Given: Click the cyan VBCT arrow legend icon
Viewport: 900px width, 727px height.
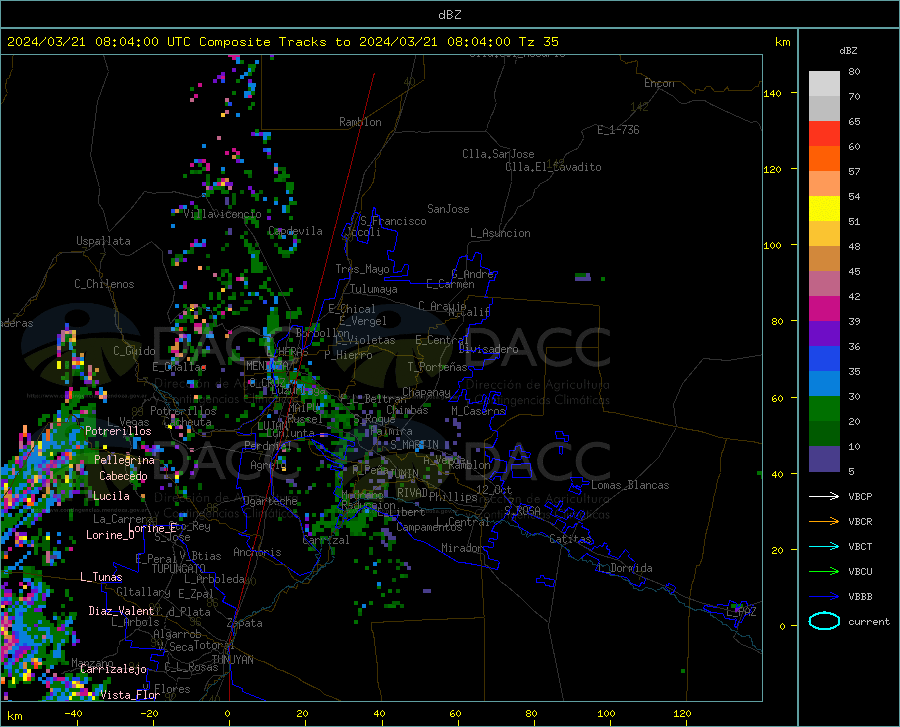Looking at the screenshot, I should click(x=824, y=546).
